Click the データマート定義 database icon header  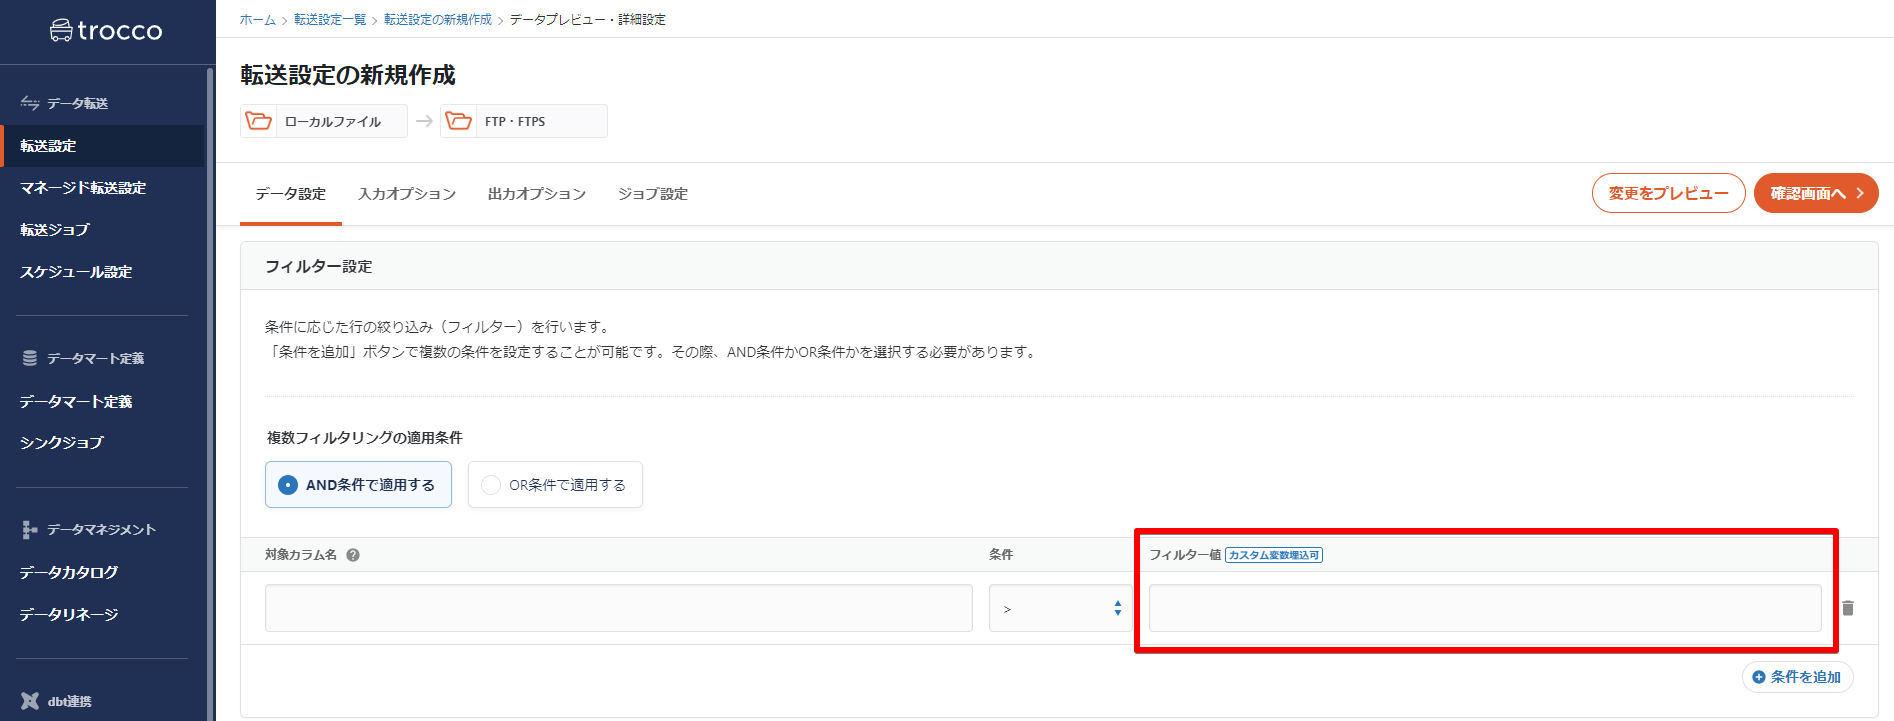(x=30, y=358)
